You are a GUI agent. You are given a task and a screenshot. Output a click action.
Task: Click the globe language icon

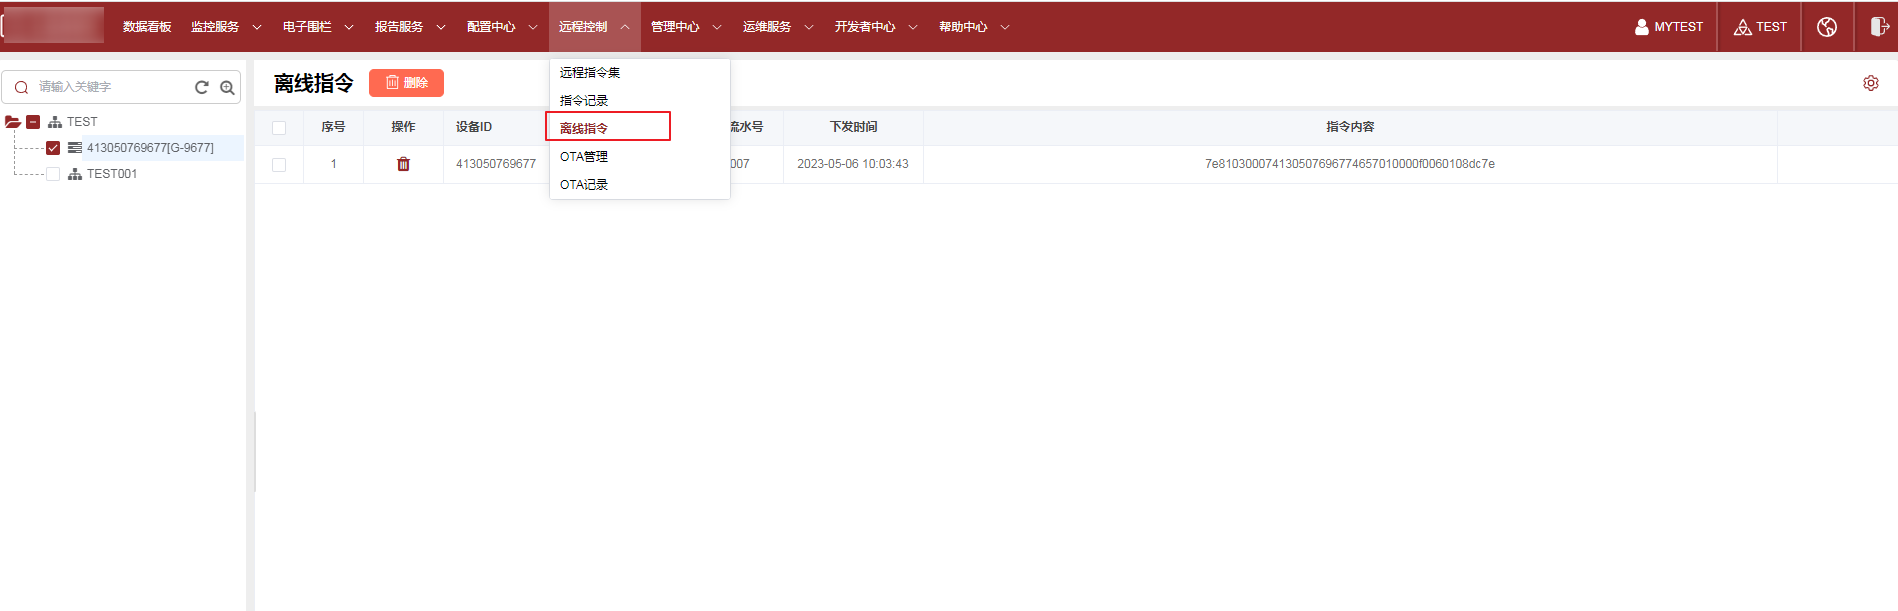(x=1826, y=27)
